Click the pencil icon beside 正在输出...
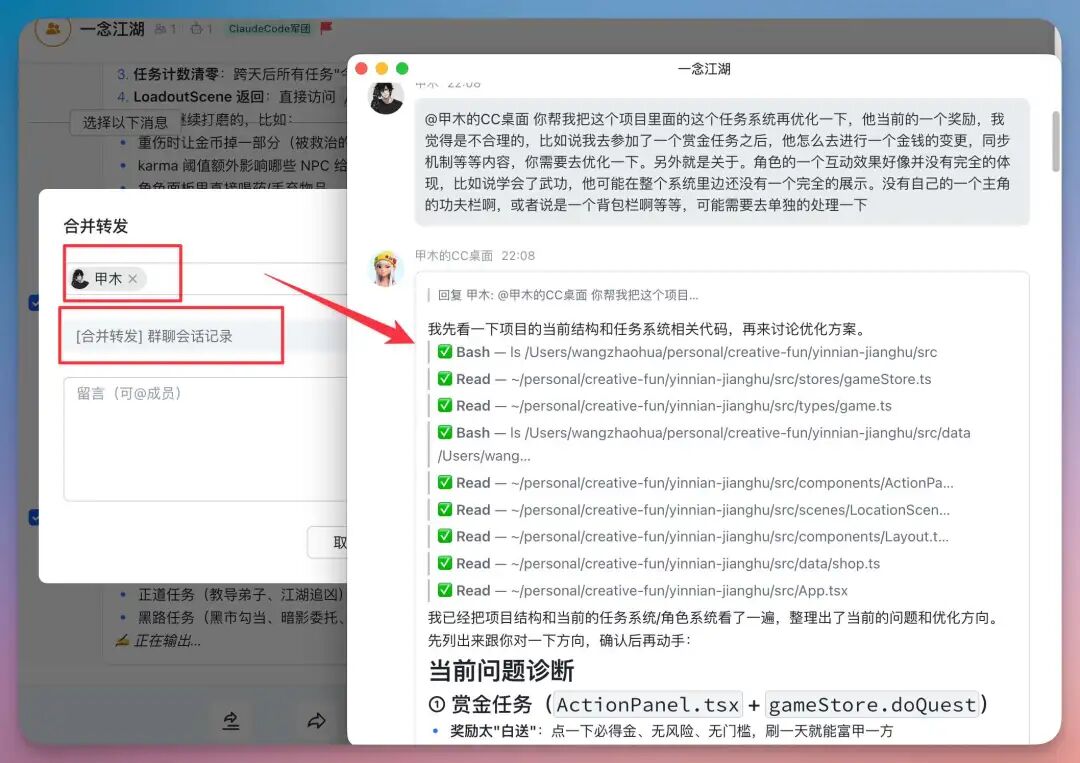Screen dimensions: 1080x763 pyautogui.click(x=122, y=640)
